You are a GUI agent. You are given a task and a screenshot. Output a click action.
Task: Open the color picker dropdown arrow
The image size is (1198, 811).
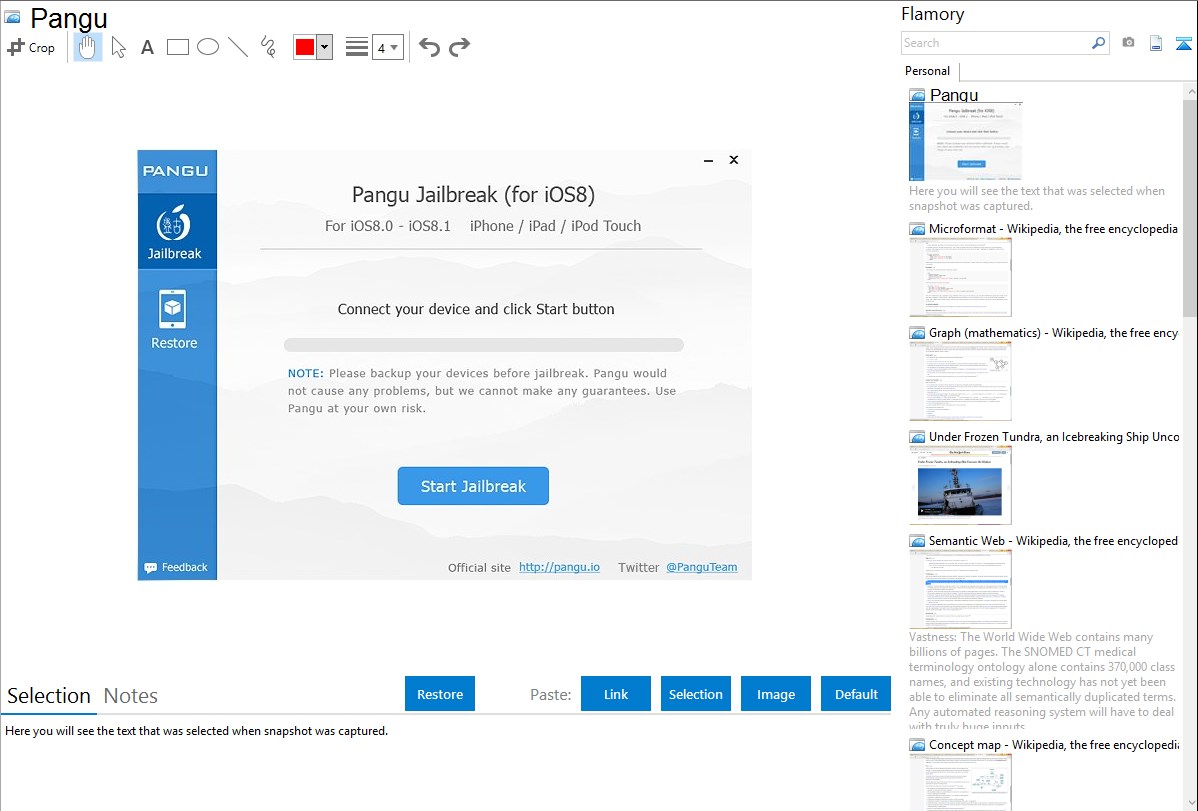tap(324, 47)
